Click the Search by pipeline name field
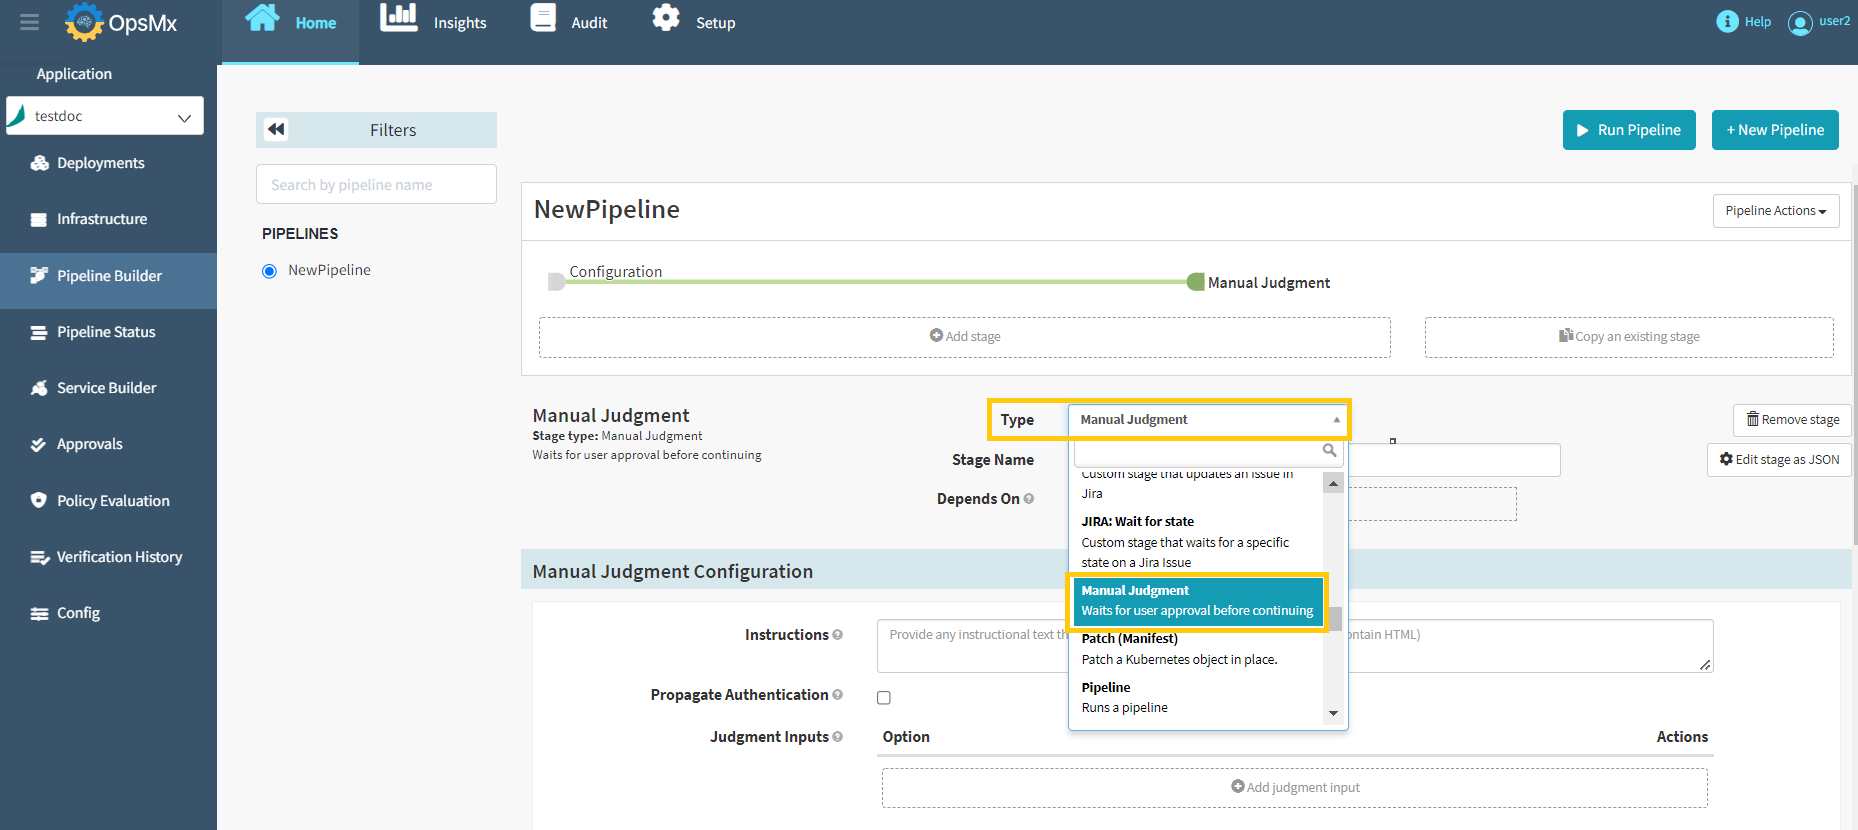This screenshot has height=830, width=1858. tap(376, 185)
